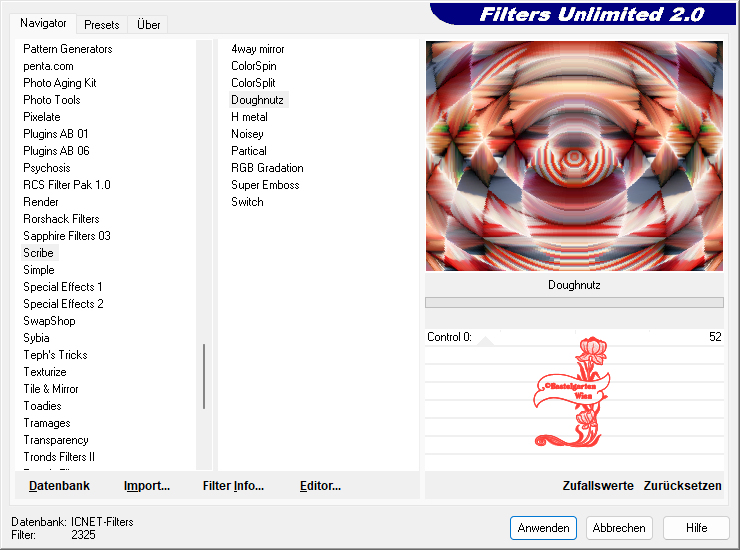Viewport: 740px width, 550px height.
Task: Select the Doughnutz filter
Action: [258, 100]
